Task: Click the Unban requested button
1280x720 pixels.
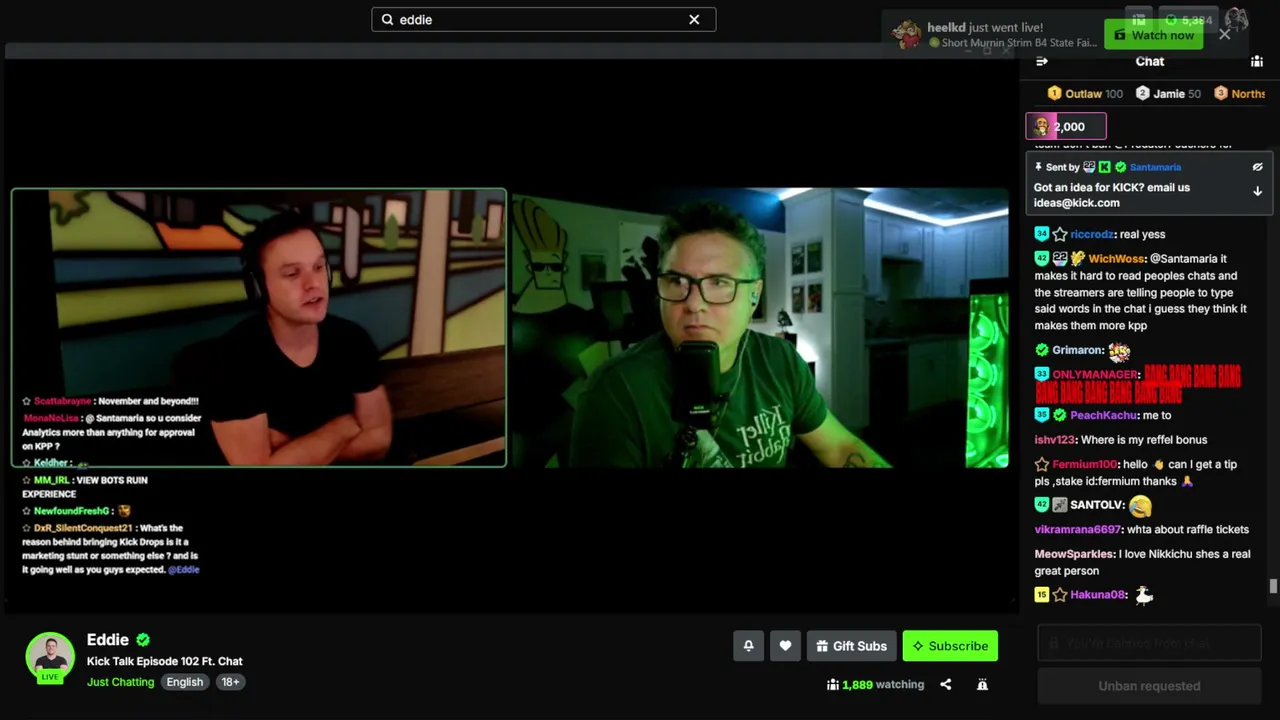Action: (1149, 686)
